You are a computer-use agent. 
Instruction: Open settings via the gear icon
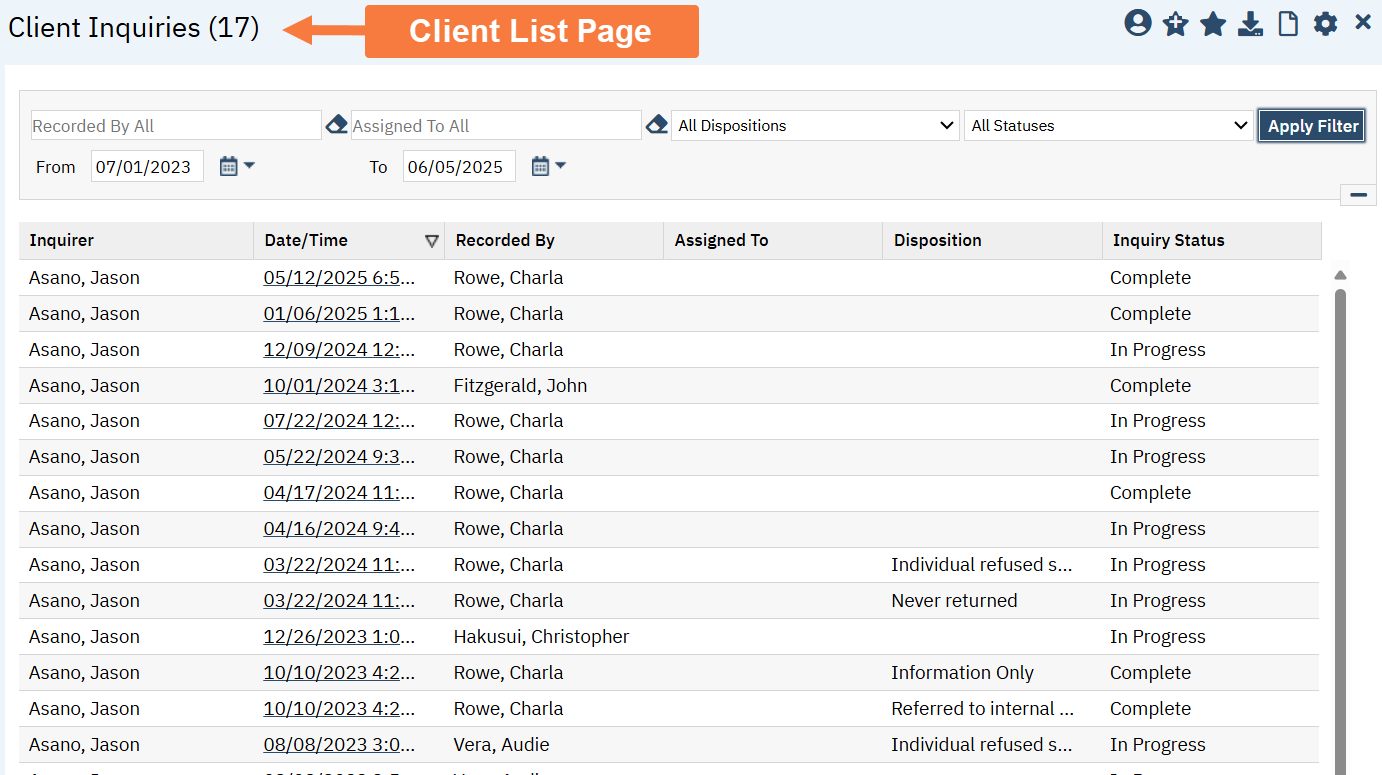tap(1325, 22)
